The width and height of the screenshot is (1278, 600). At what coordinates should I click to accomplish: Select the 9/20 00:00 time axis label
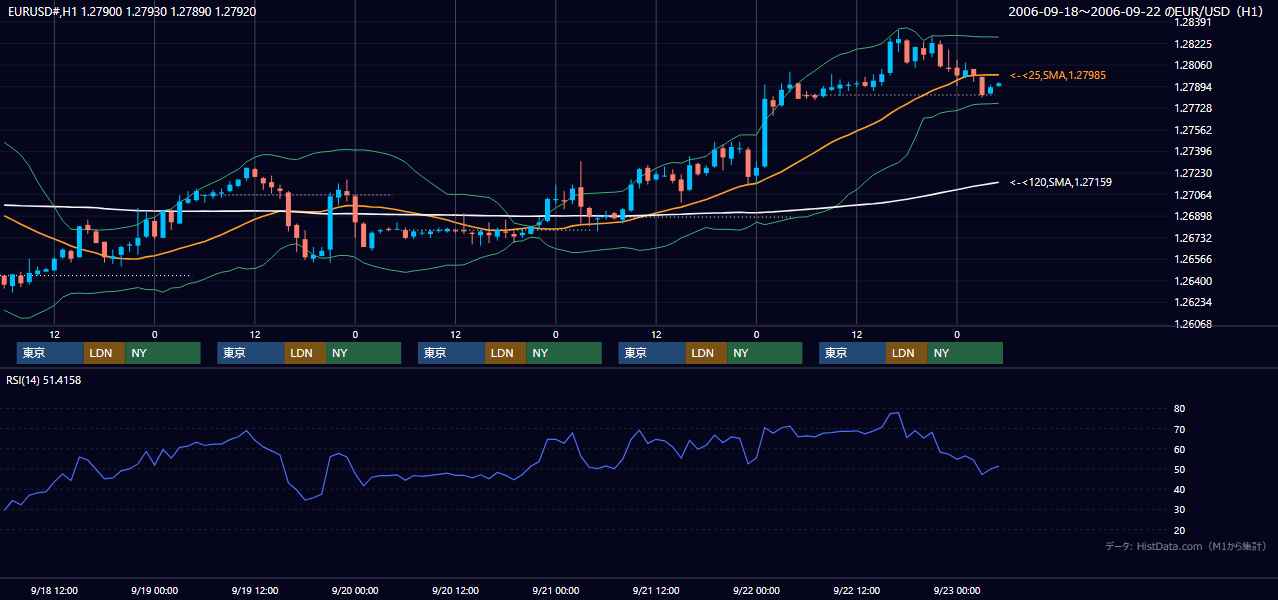tap(355, 590)
